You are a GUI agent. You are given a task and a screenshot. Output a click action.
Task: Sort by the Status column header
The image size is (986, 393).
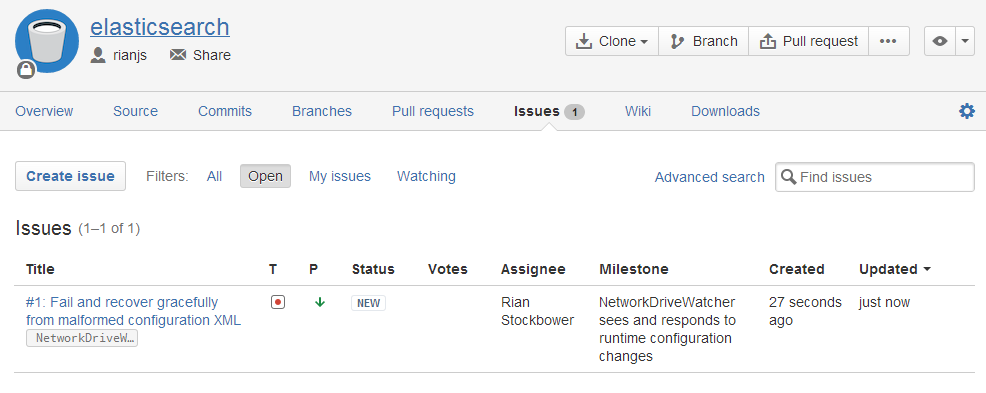[373, 269]
